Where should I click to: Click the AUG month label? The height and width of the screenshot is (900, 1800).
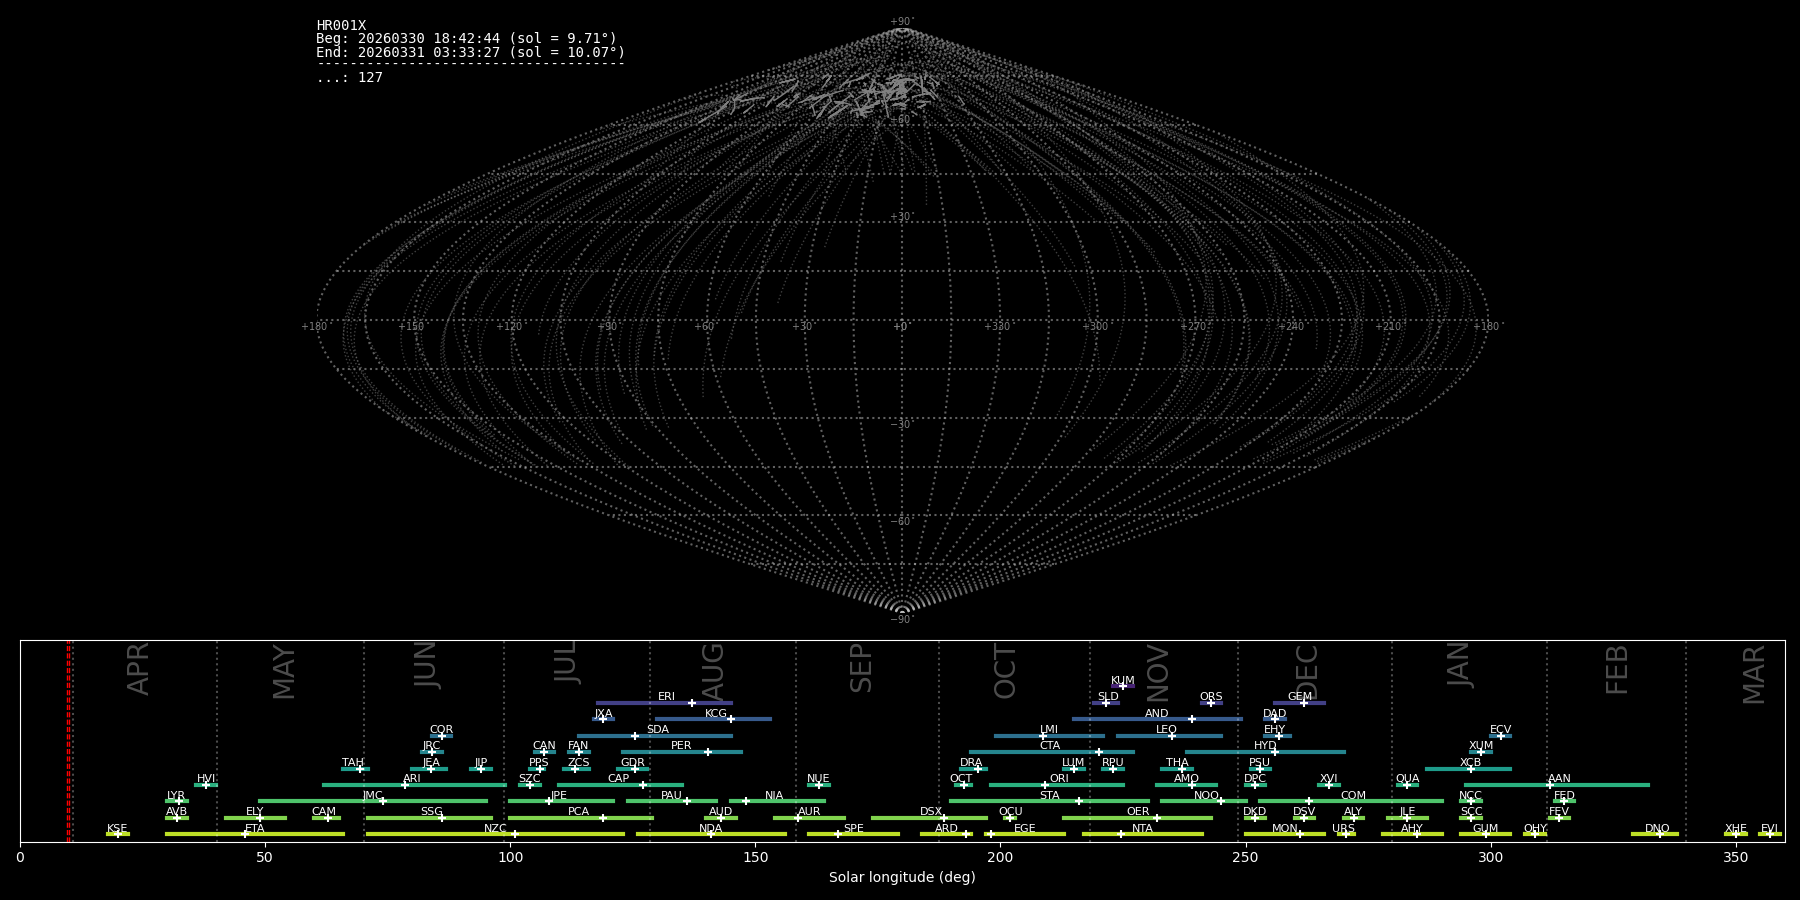point(713,672)
